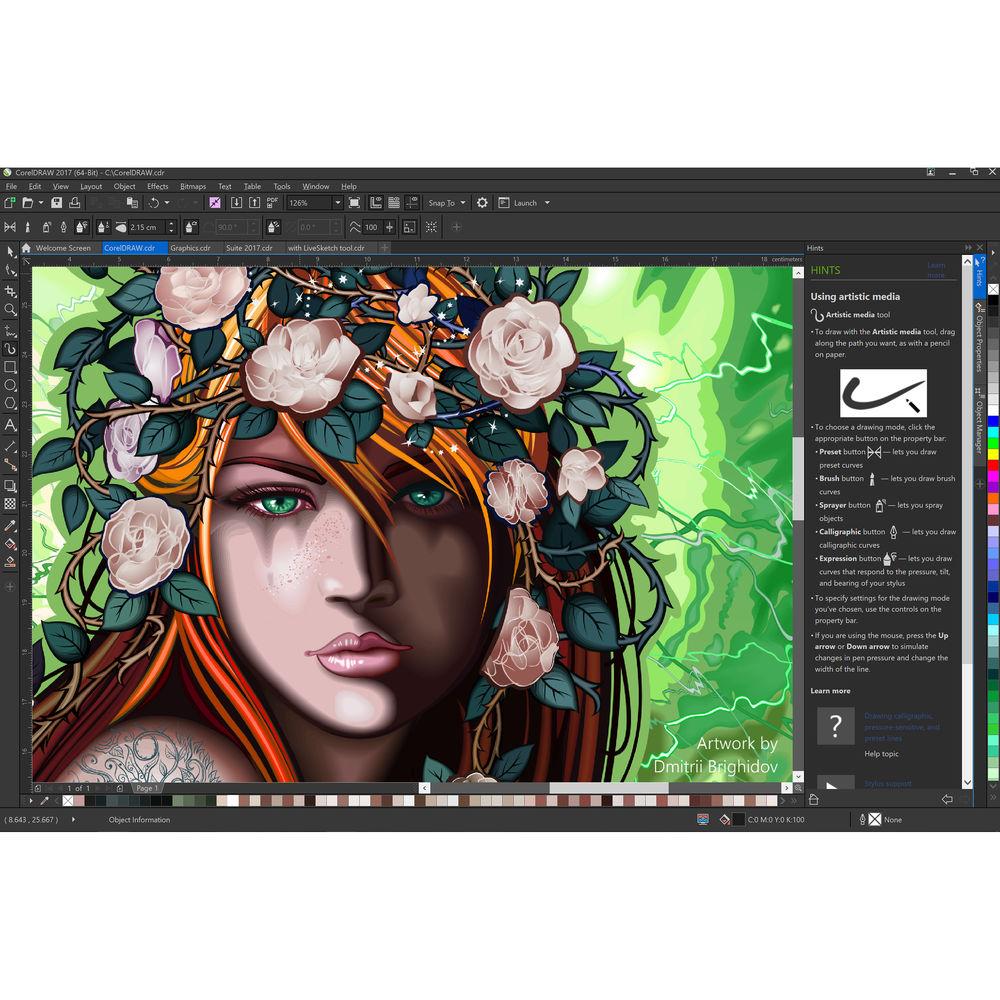Select the Pick tool in toolbox
The height and width of the screenshot is (1000, 1000).
[10, 251]
